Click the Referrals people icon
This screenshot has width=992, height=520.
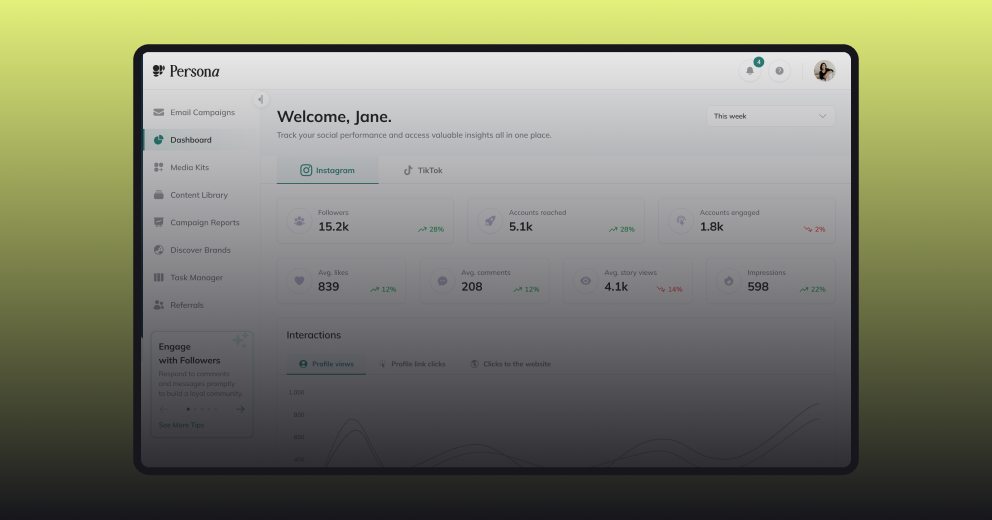(x=159, y=305)
